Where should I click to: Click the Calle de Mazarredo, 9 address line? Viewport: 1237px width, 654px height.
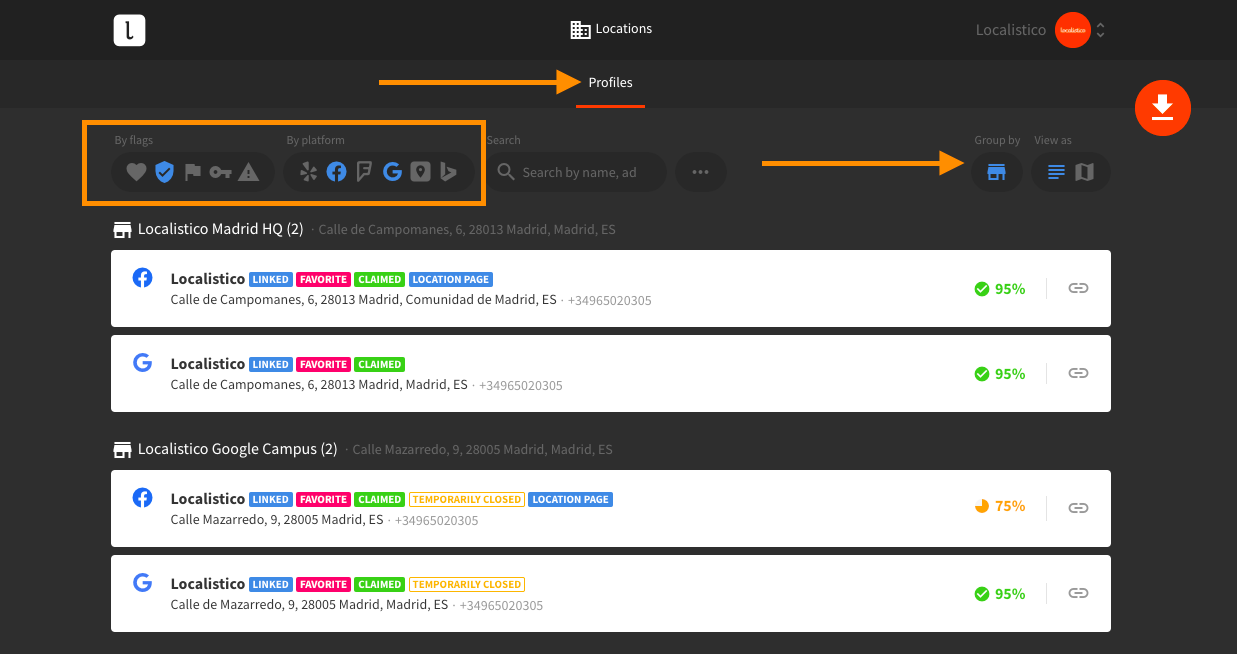310,605
